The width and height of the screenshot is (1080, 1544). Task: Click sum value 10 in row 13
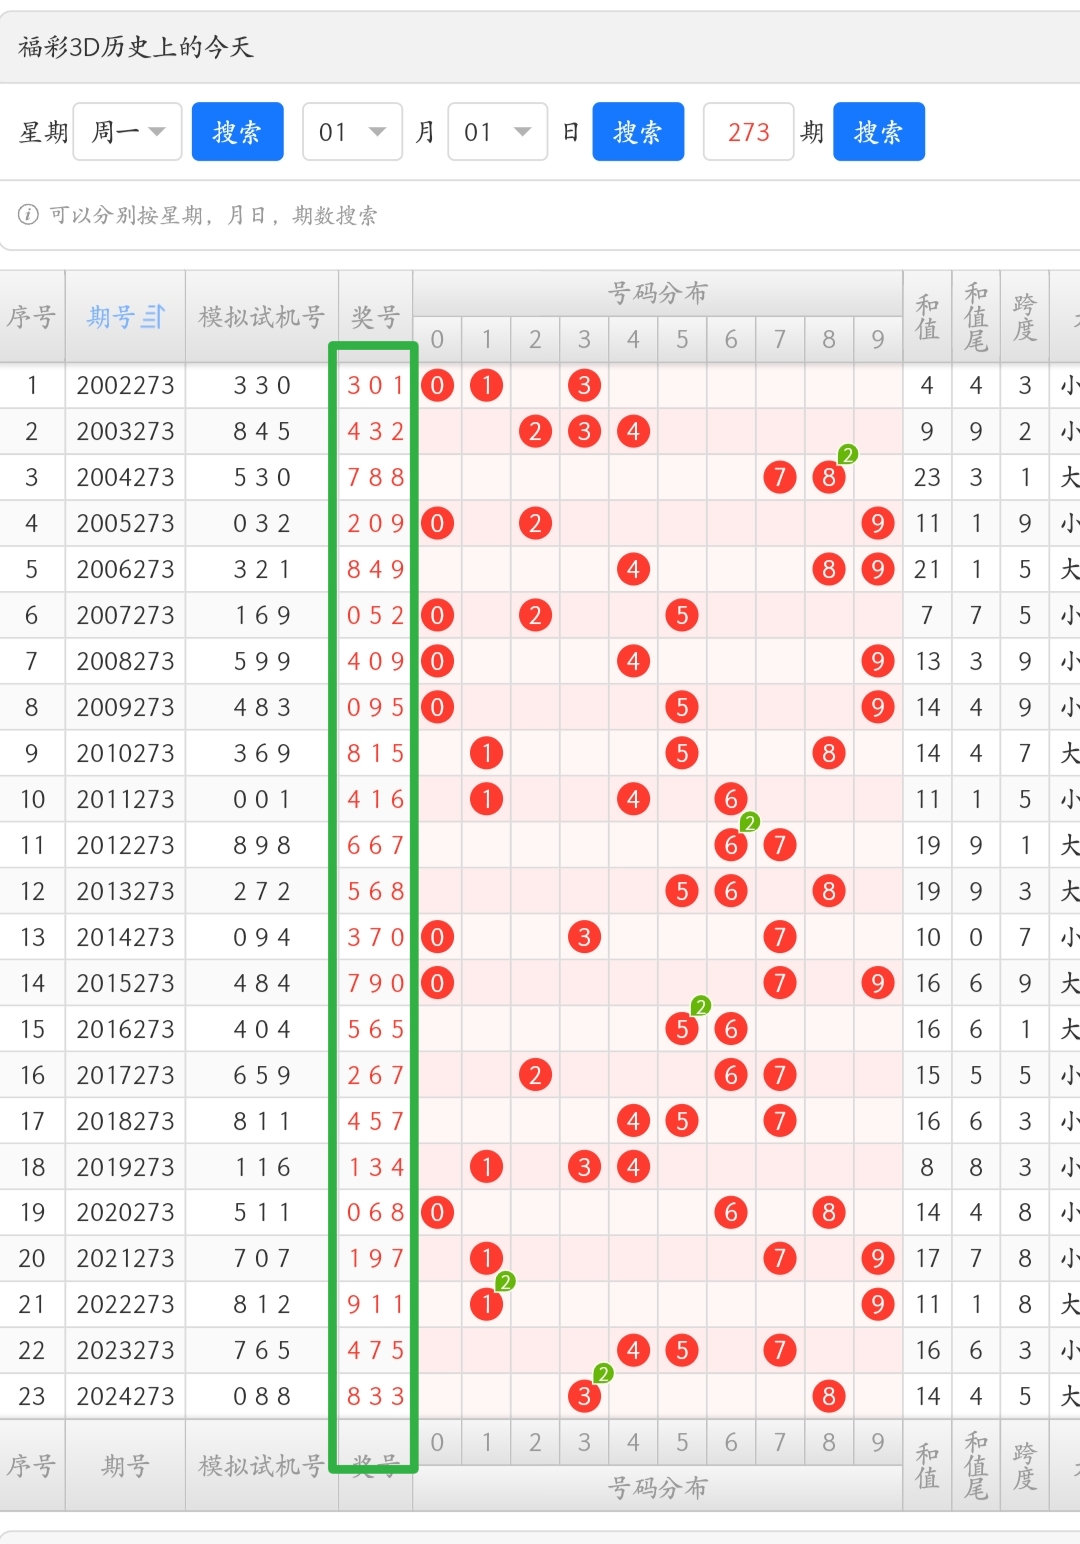(x=927, y=937)
